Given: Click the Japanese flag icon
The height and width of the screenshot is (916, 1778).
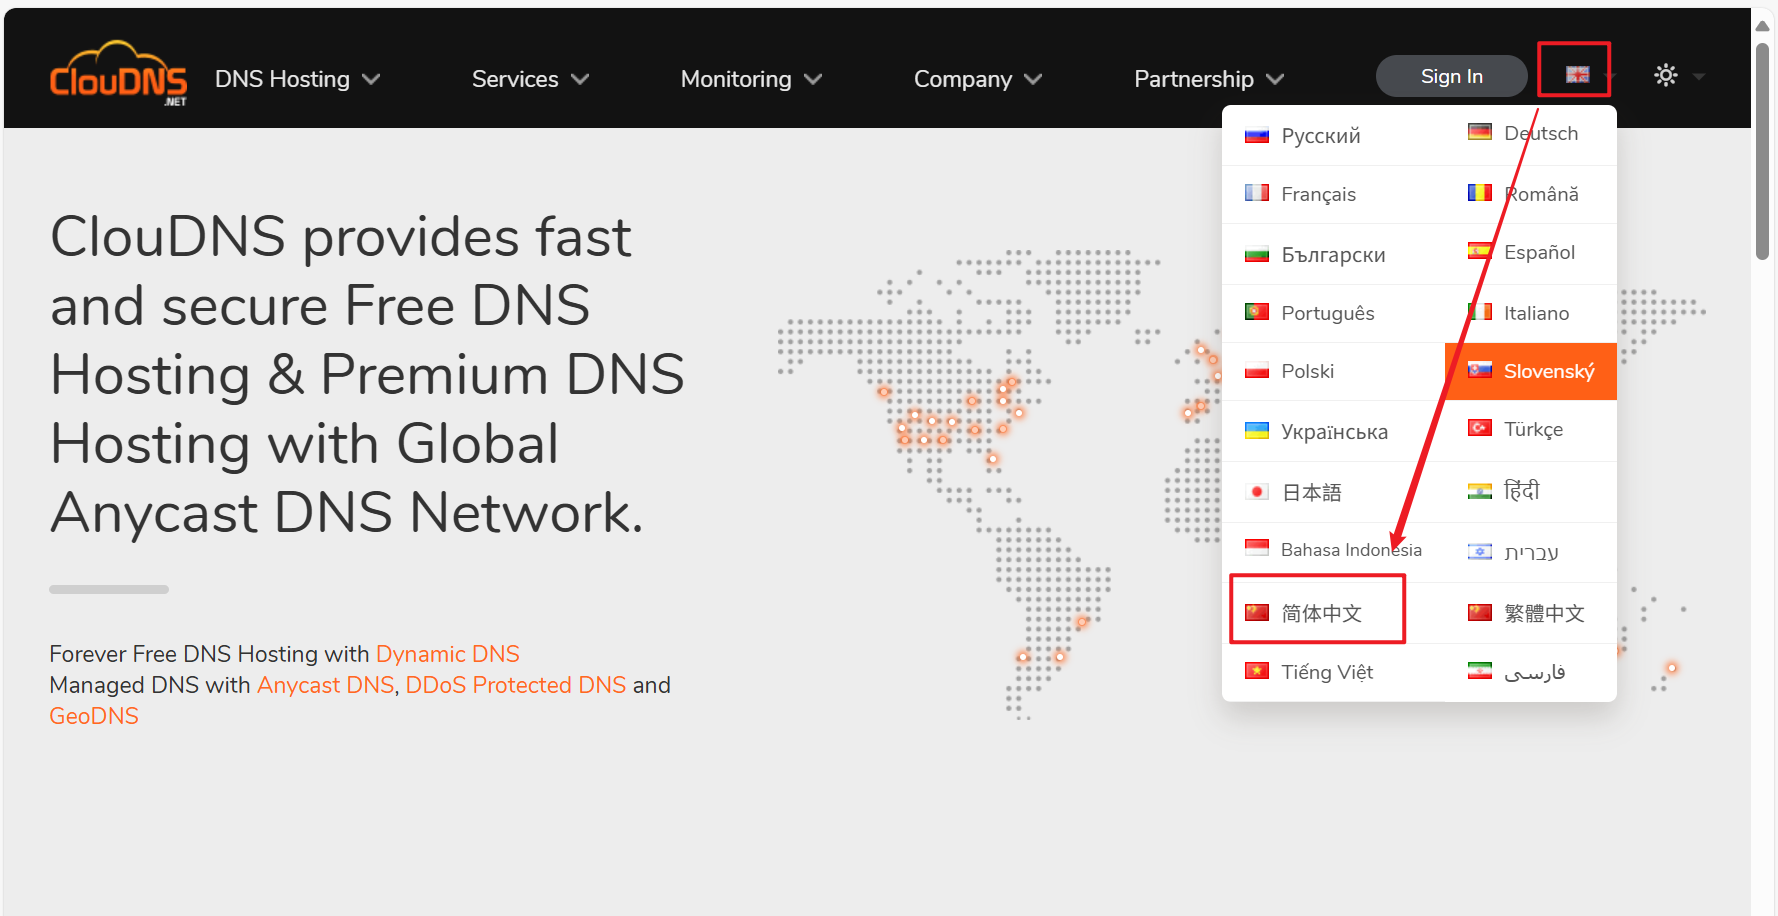Looking at the screenshot, I should click(x=1257, y=492).
